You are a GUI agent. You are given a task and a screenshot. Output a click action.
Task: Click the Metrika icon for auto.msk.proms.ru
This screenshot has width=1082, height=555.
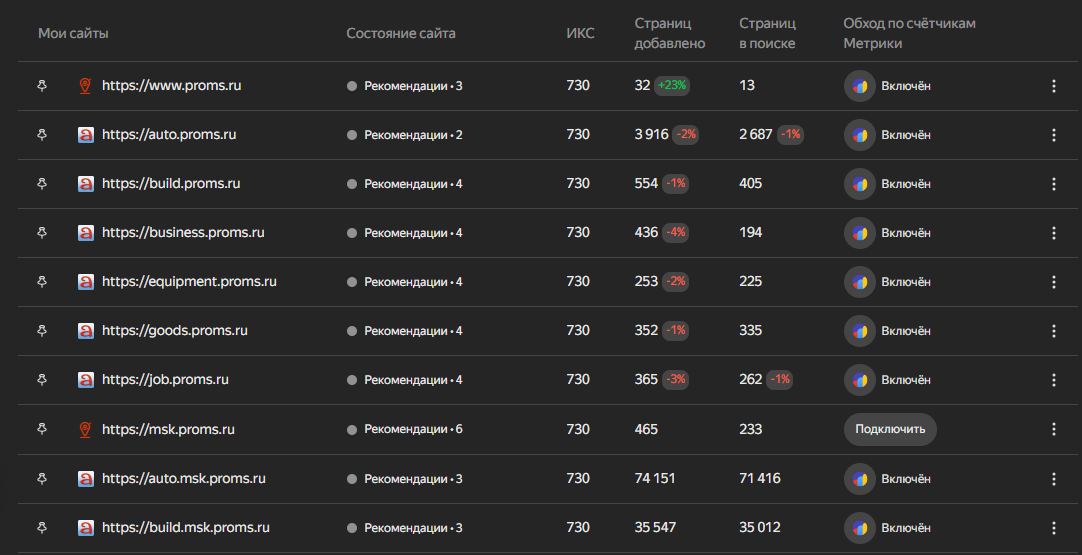click(860, 478)
